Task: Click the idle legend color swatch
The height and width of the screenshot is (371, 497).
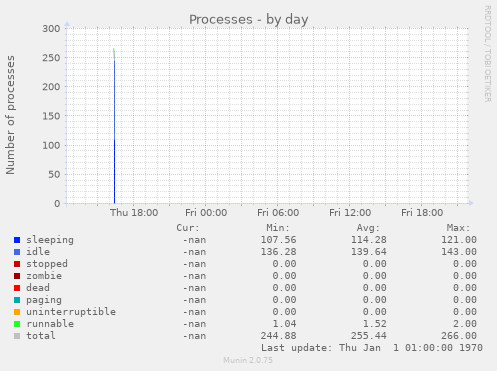Action: [x=17, y=252]
